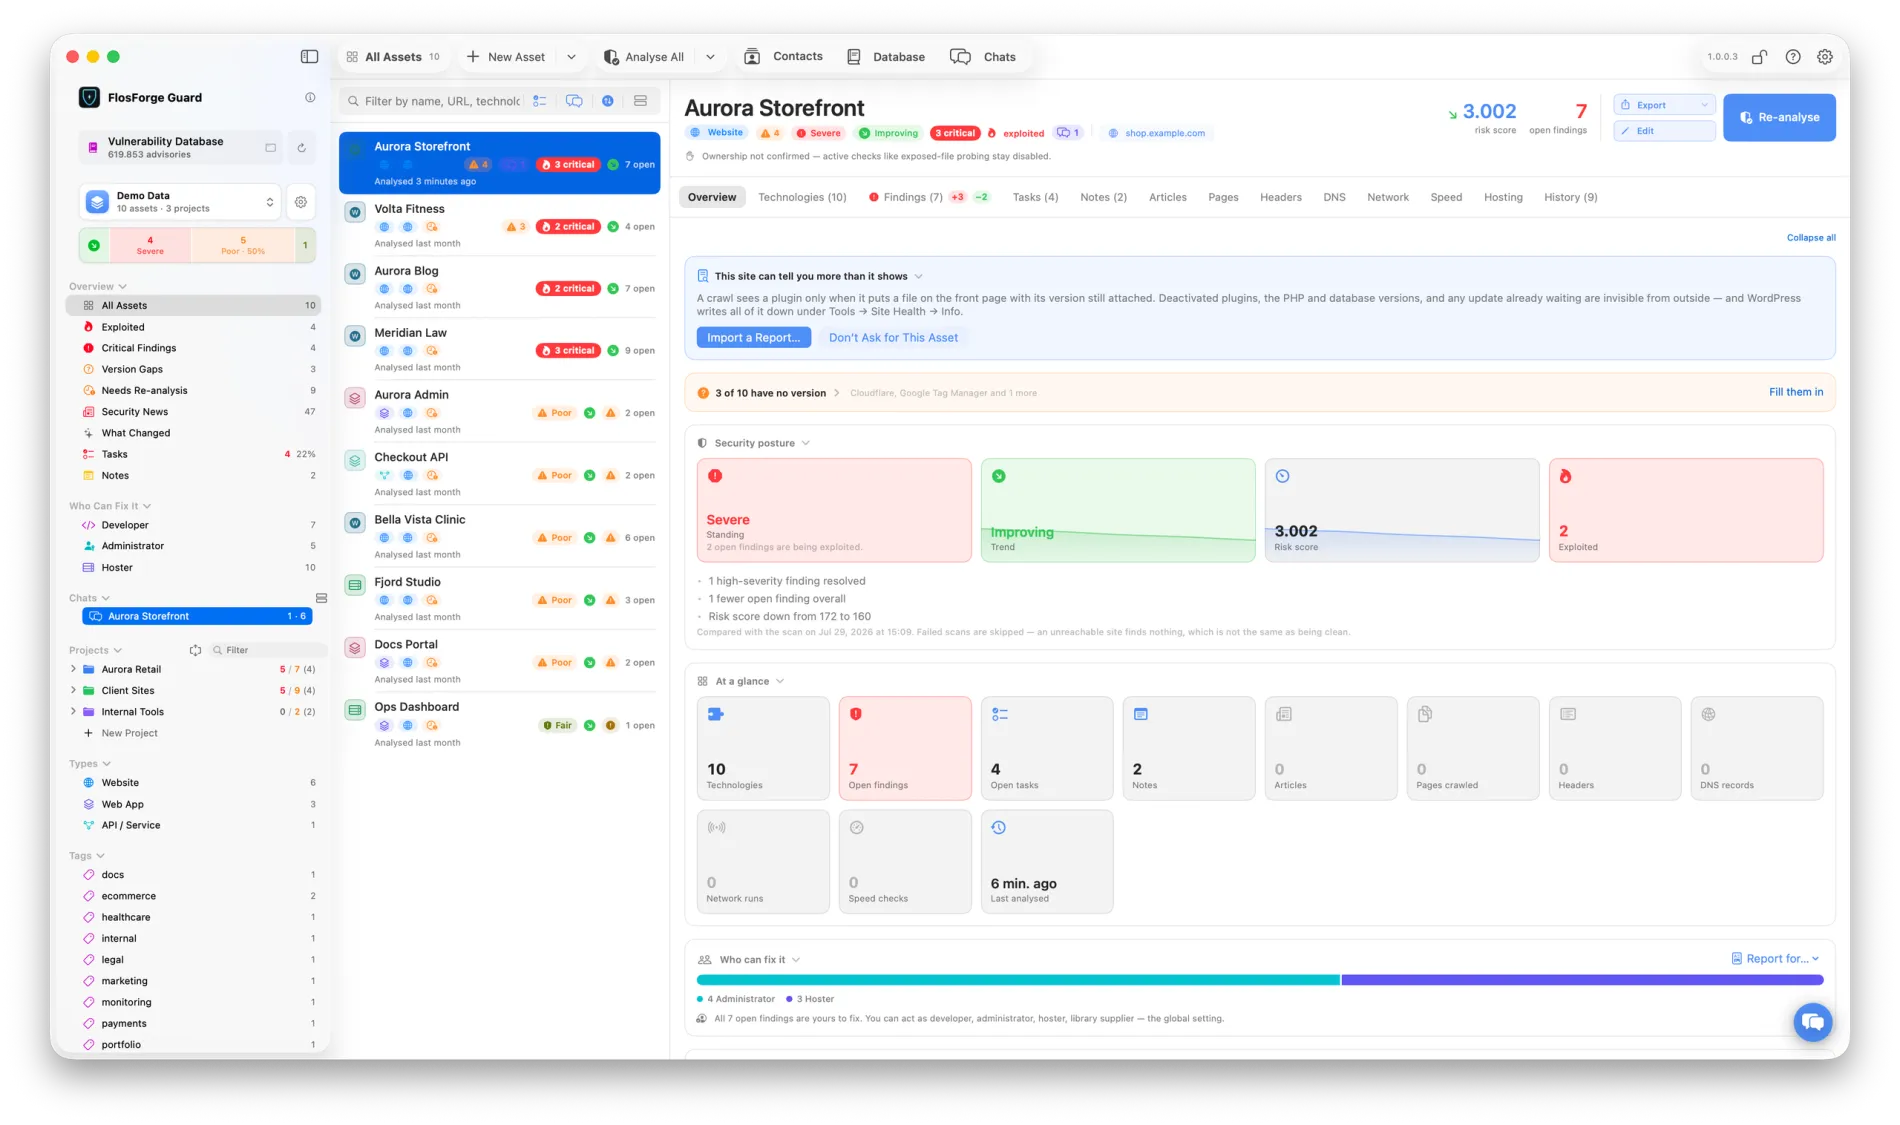
Task: Open app settings gear in toolbar
Action: pos(1825,57)
